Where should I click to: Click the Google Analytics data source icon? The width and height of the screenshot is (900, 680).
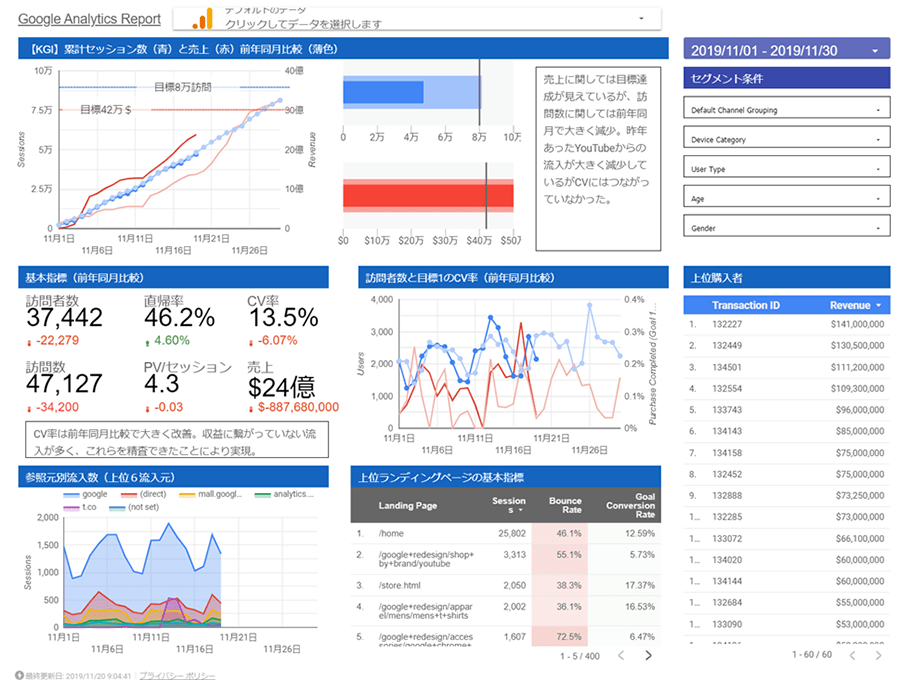coord(203,18)
